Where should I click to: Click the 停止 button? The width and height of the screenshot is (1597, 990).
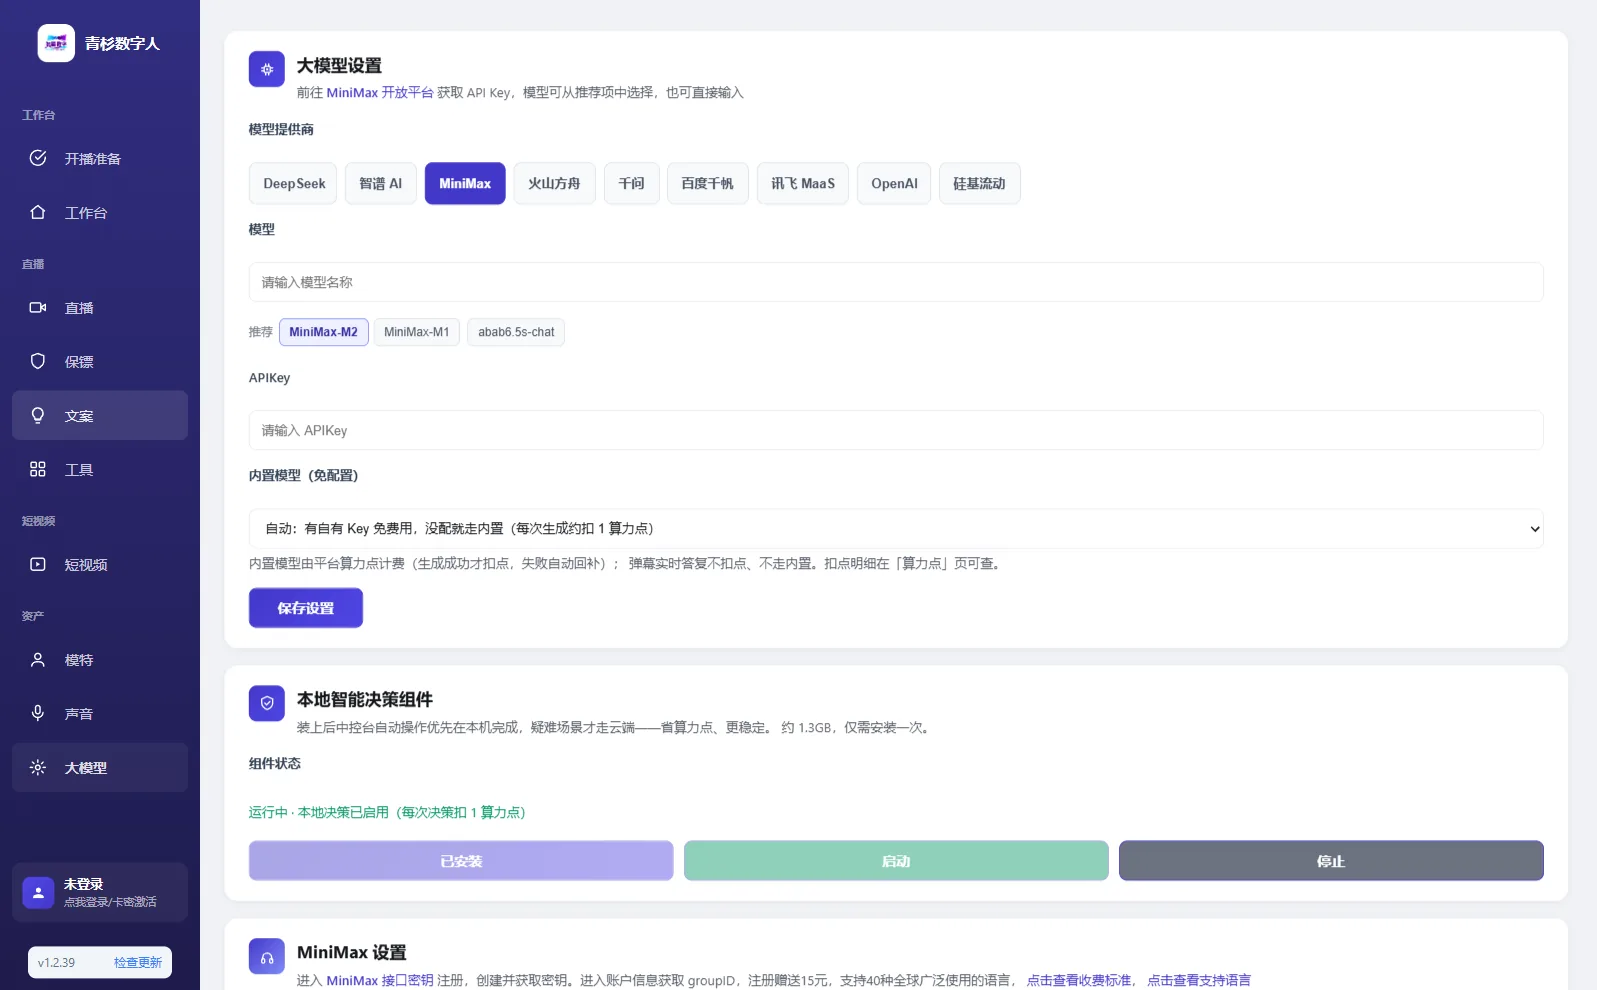pyautogui.click(x=1331, y=861)
